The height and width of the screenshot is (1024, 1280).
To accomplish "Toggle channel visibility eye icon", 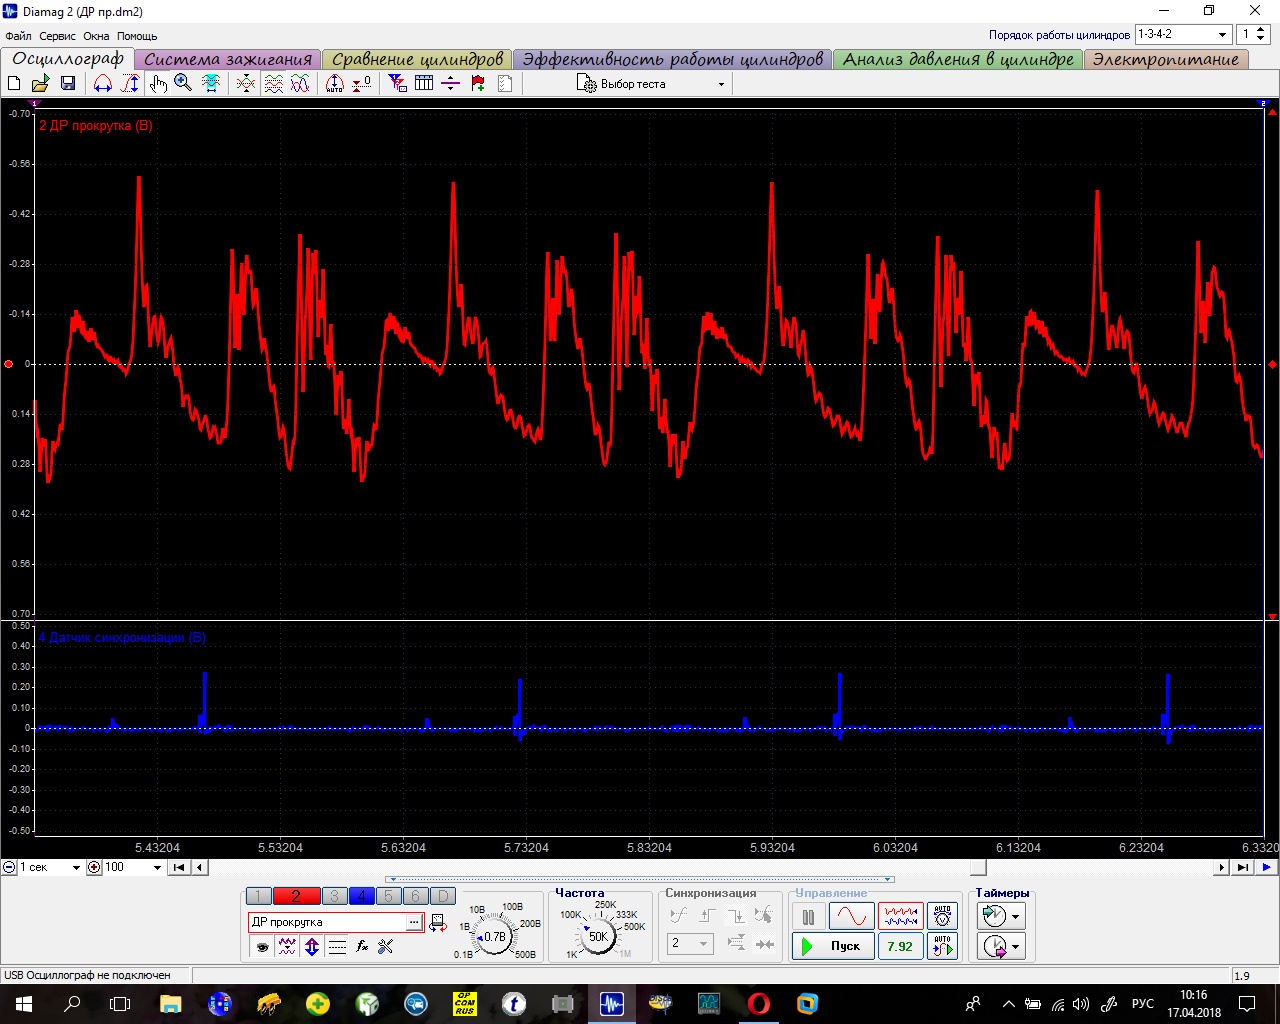I will coord(262,946).
